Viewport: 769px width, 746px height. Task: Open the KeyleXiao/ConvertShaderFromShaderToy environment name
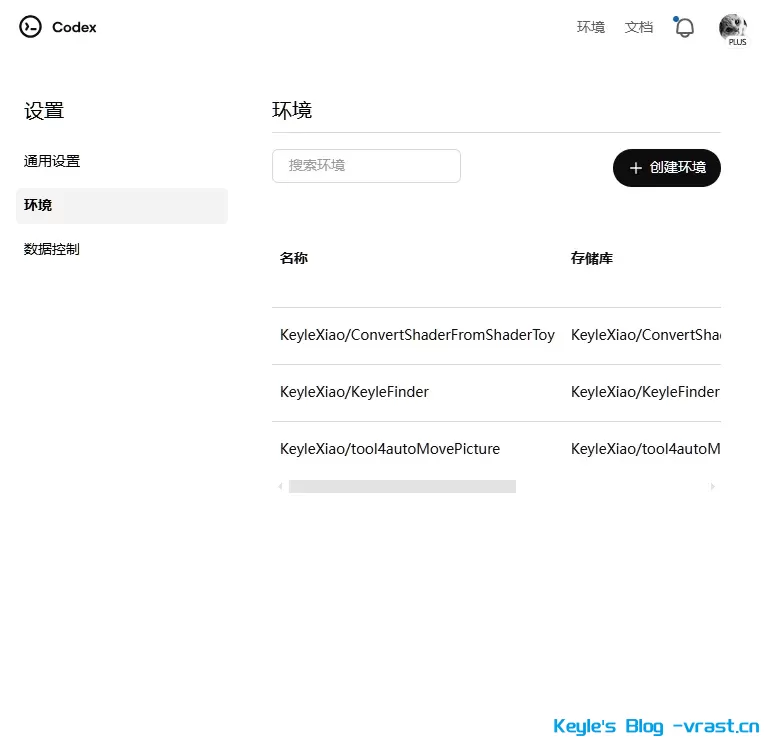(417, 335)
